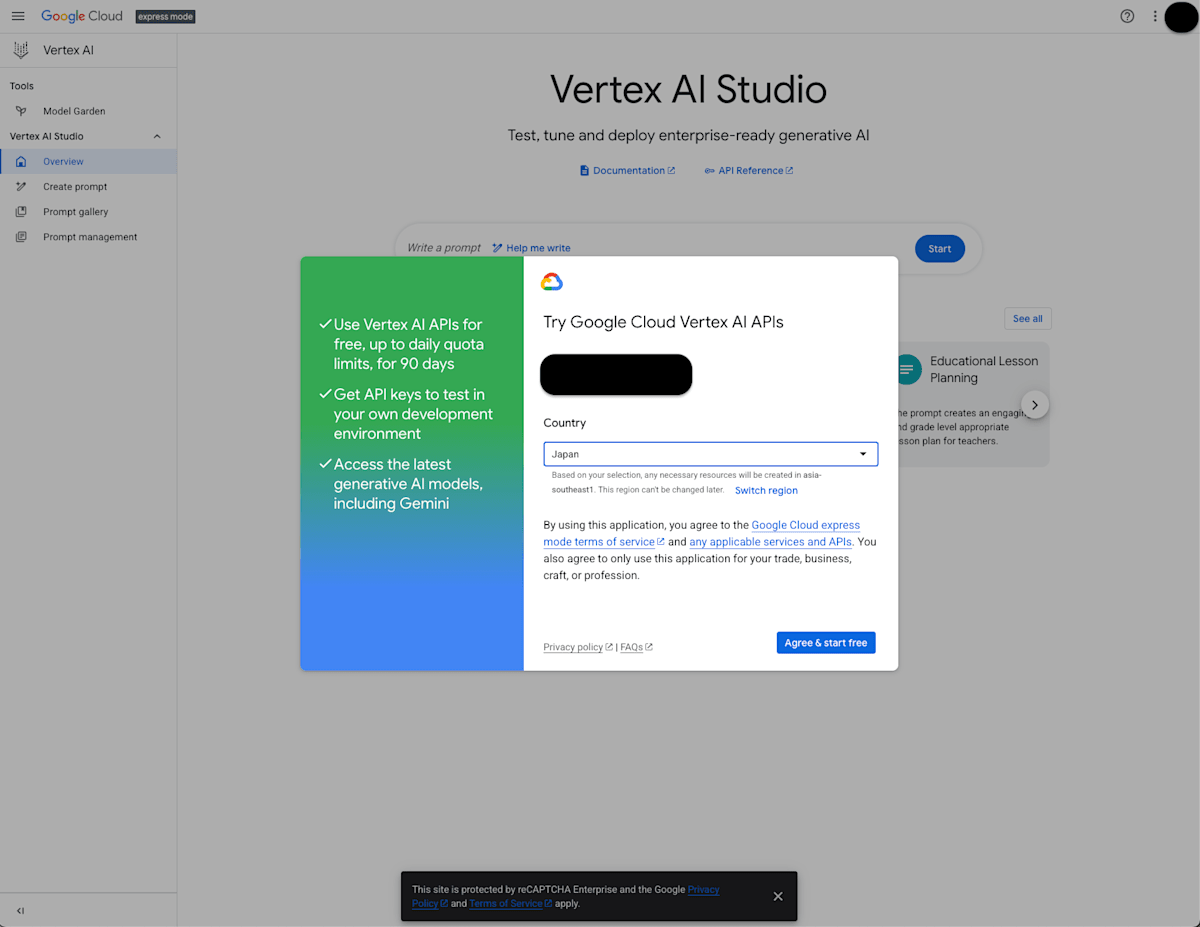Open the Country dropdown showing Japan

(711, 454)
